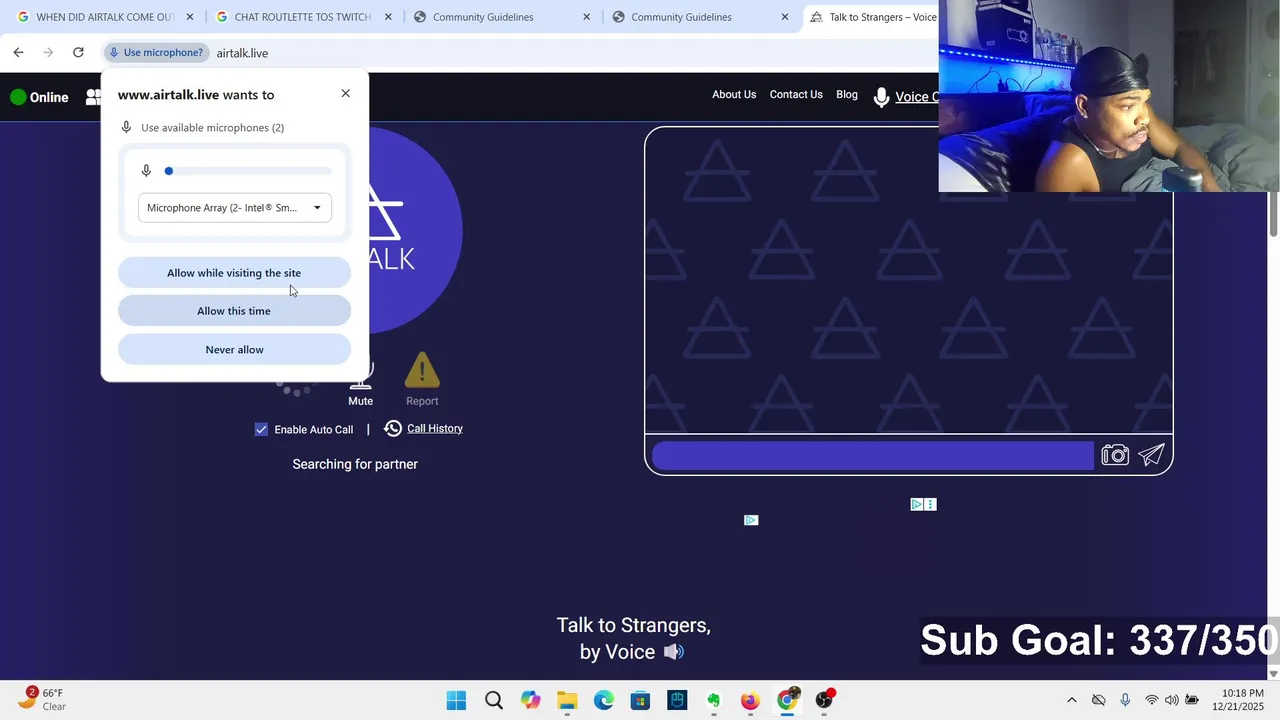Click Allow while visiting the site
This screenshot has height=720, width=1280.
click(x=234, y=273)
